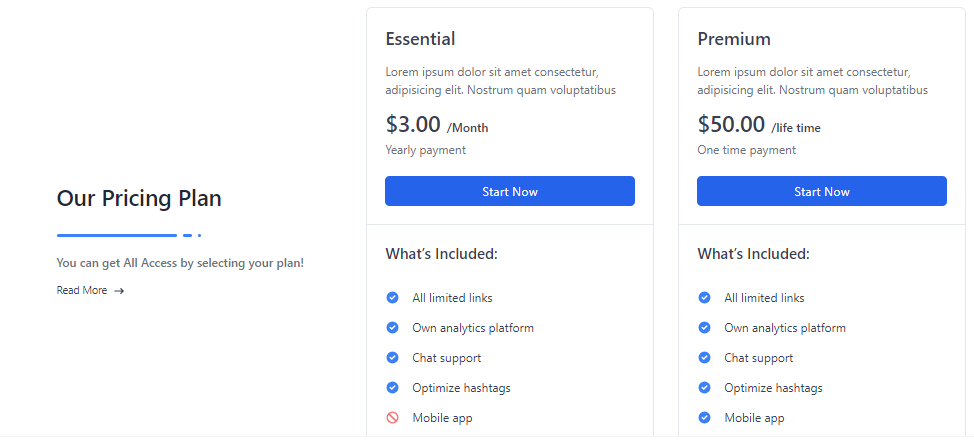This screenshot has width=974, height=440.
Task: Click checkmark icon beside Premium All limited links
Action: point(704,298)
